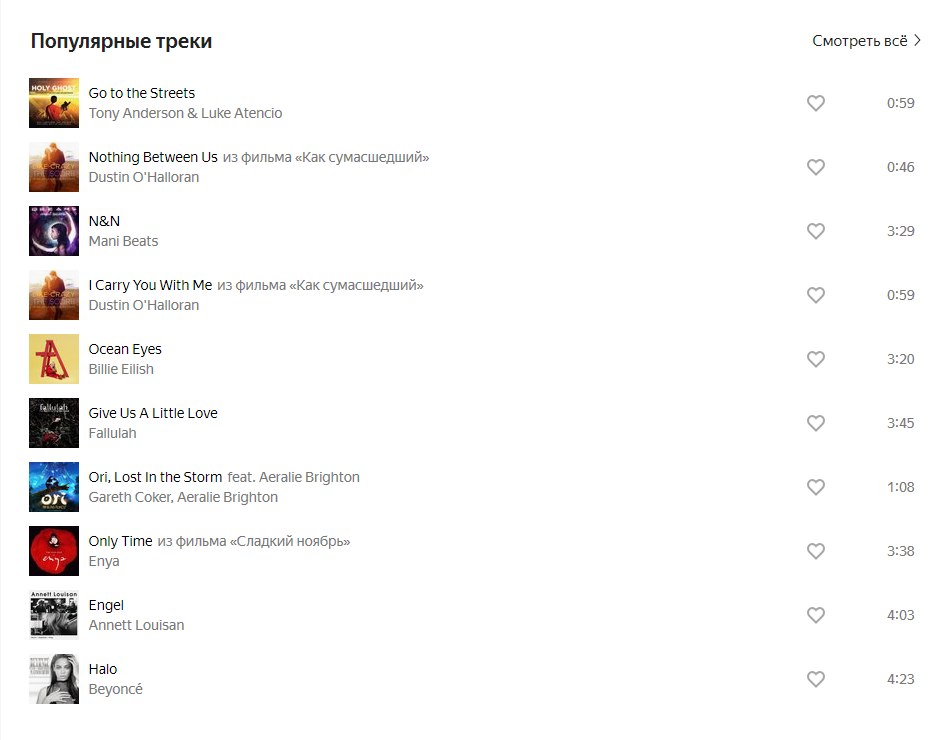The width and height of the screenshot is (947, 740).
Task: Like the track Nothing Between Us
Action: [x=816, y=167]
